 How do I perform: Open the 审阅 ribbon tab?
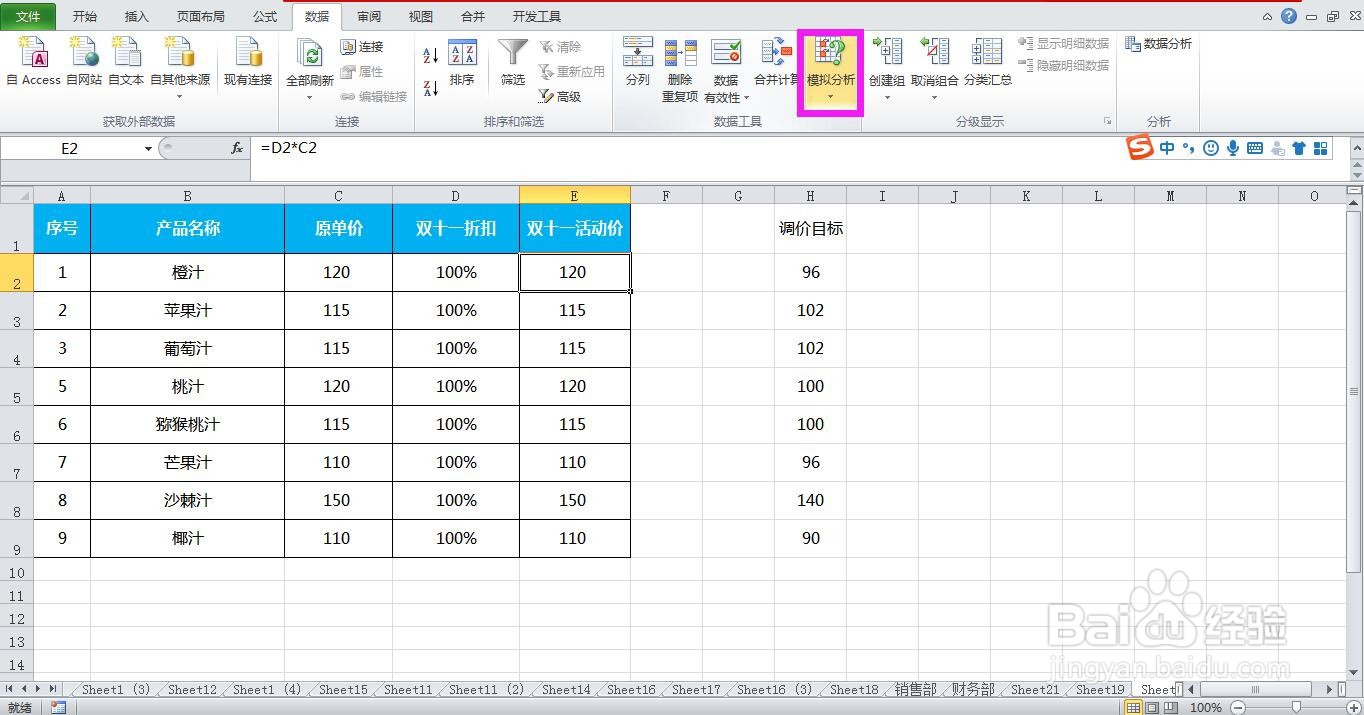368,16
